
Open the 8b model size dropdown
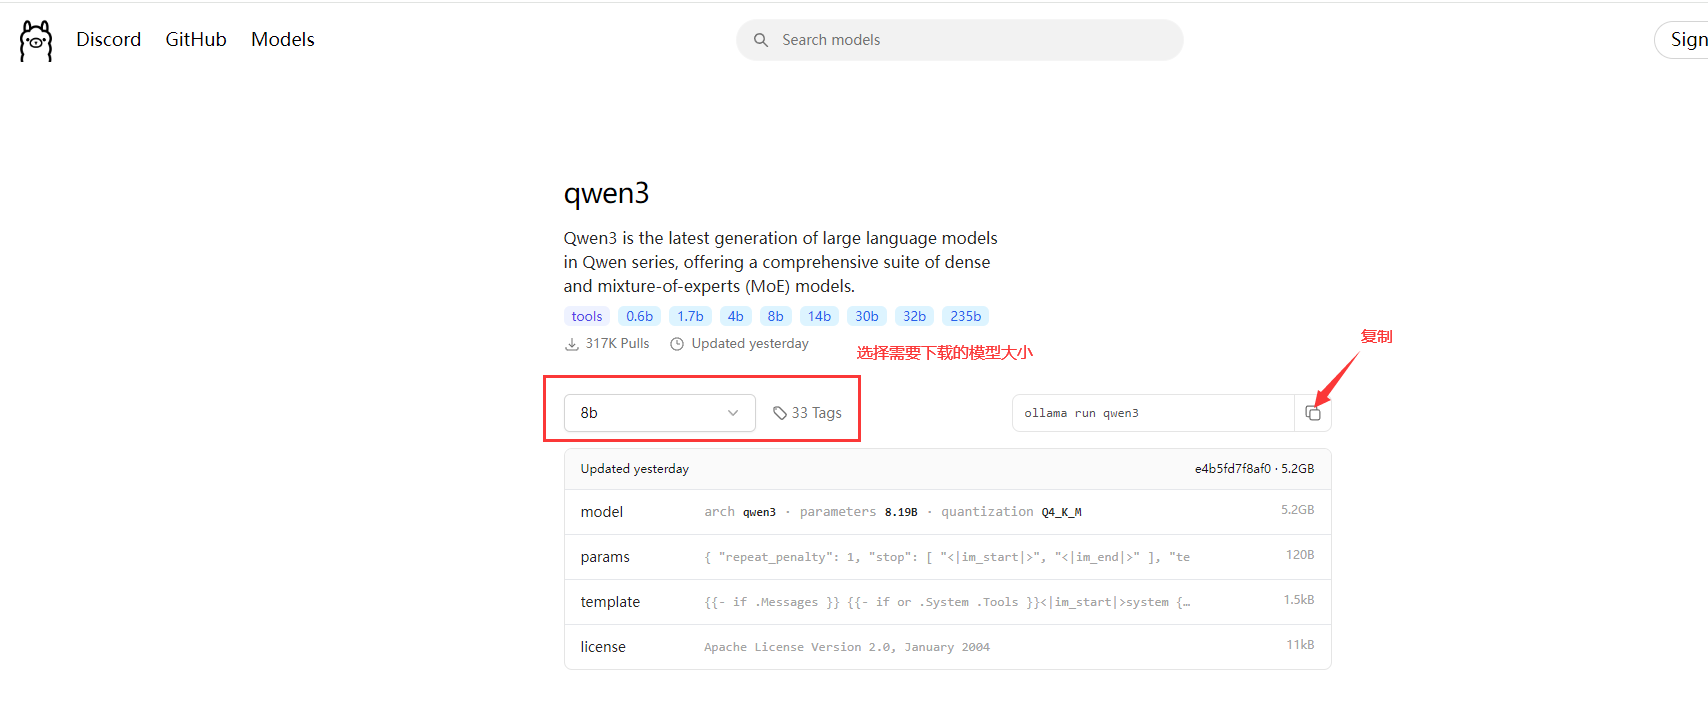660,413
